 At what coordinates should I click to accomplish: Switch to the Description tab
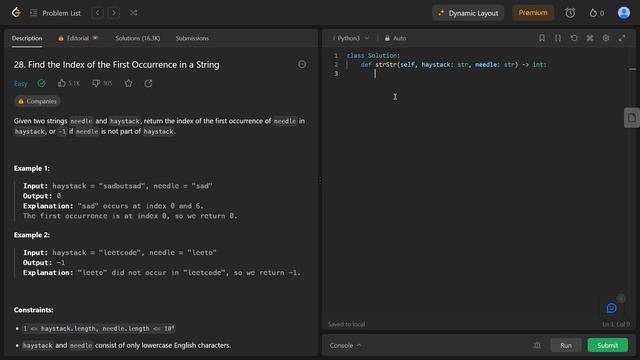[27, 38]
